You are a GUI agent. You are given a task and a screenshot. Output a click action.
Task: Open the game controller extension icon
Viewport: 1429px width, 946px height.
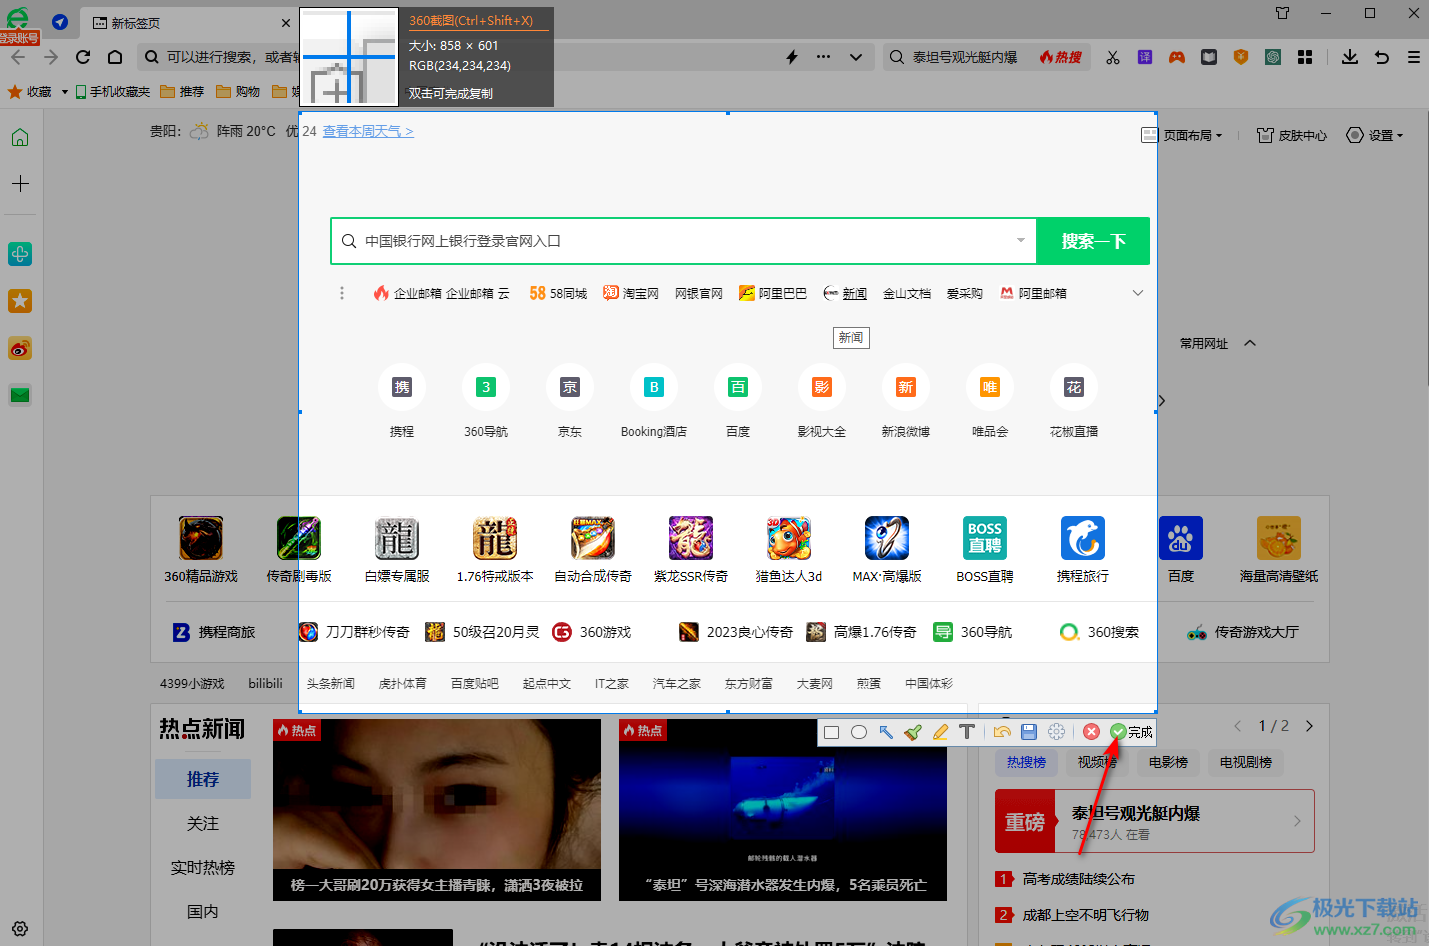(x=1177, y=57)
